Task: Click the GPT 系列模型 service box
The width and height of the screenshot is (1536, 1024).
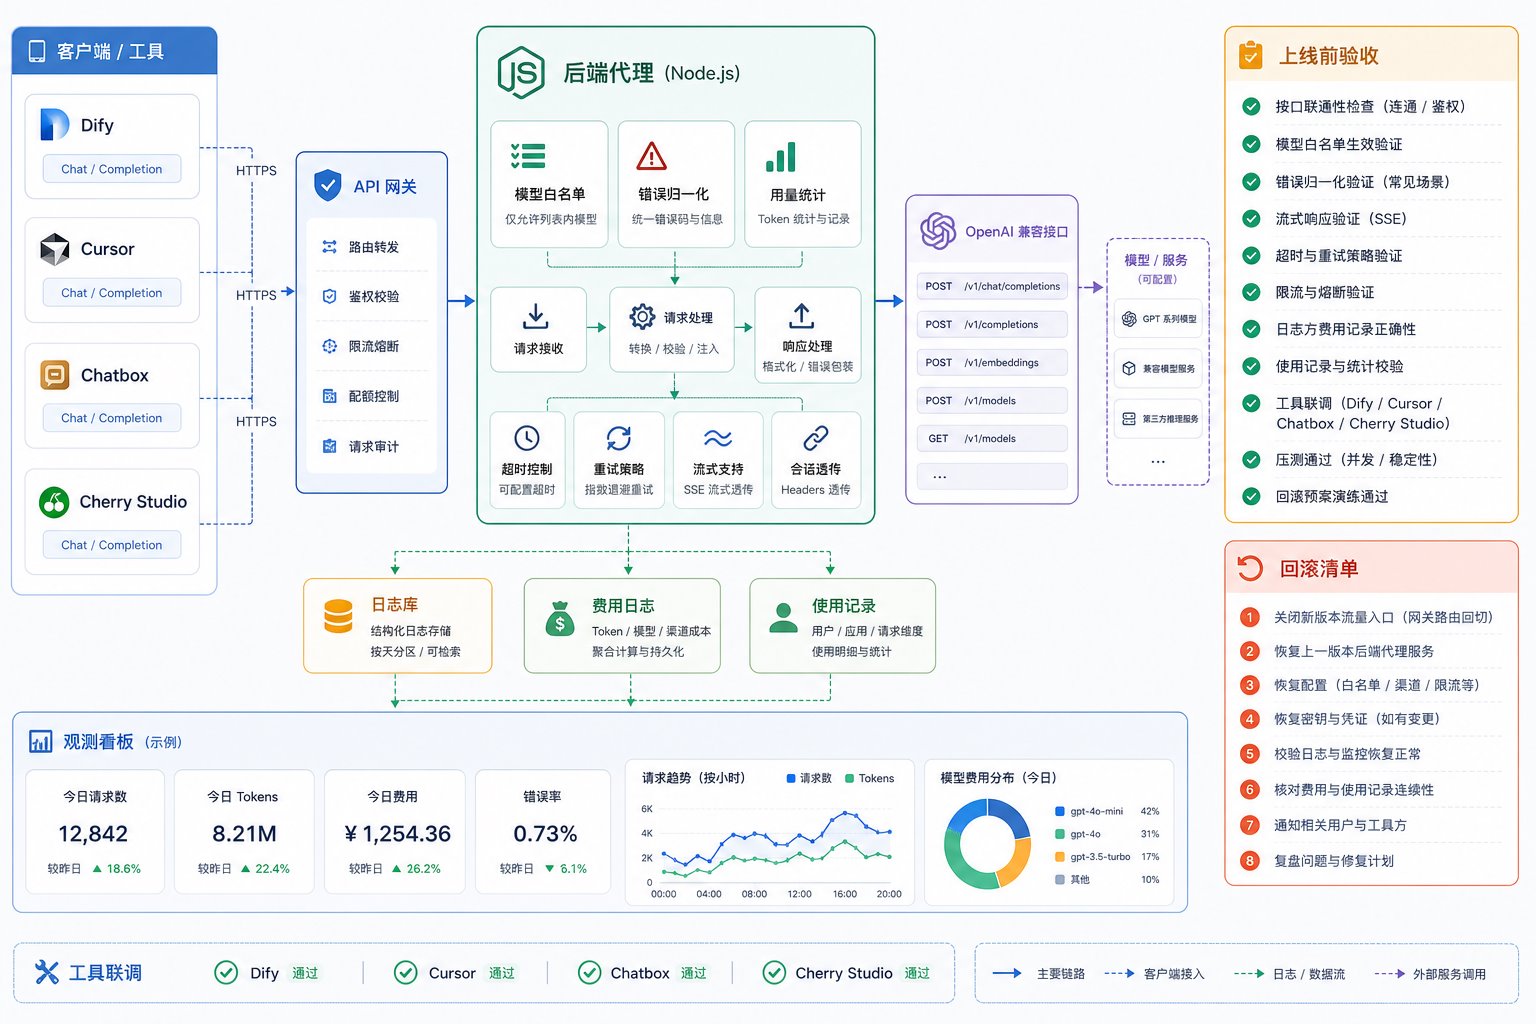Action: click(x=1158, y=319)
